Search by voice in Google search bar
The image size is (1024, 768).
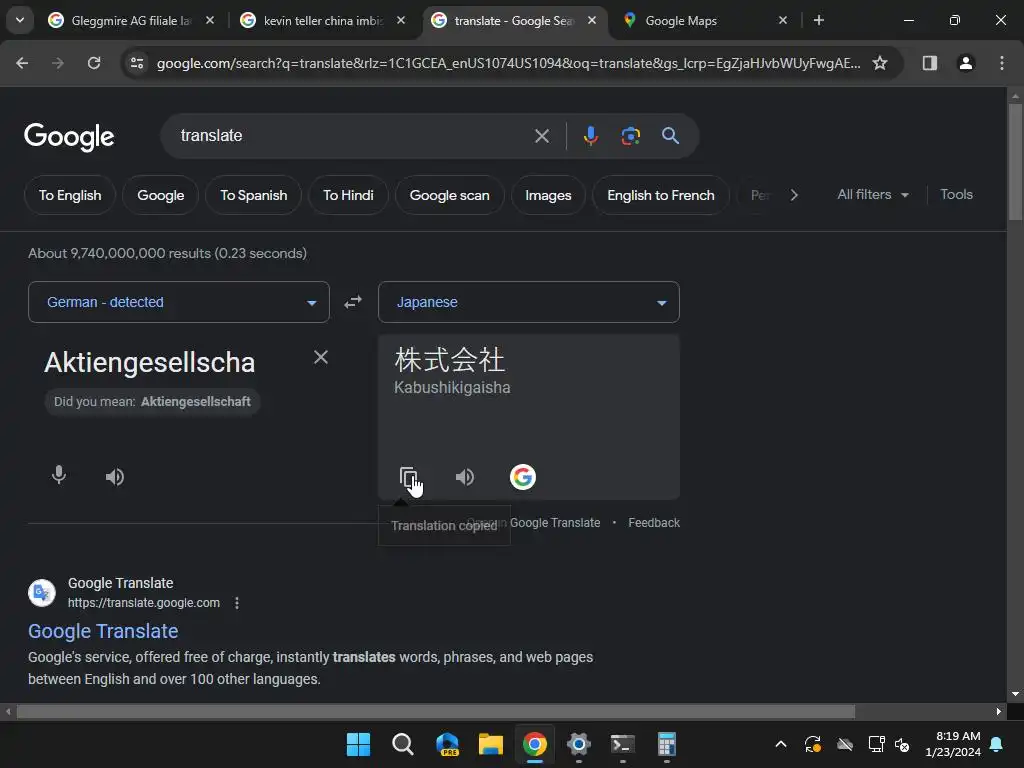tap(590, 136)
